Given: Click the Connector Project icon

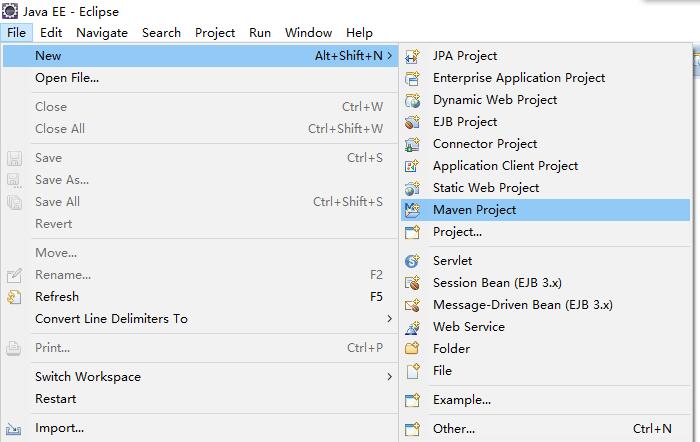Looking at the screenshot, I should point(412,144).
